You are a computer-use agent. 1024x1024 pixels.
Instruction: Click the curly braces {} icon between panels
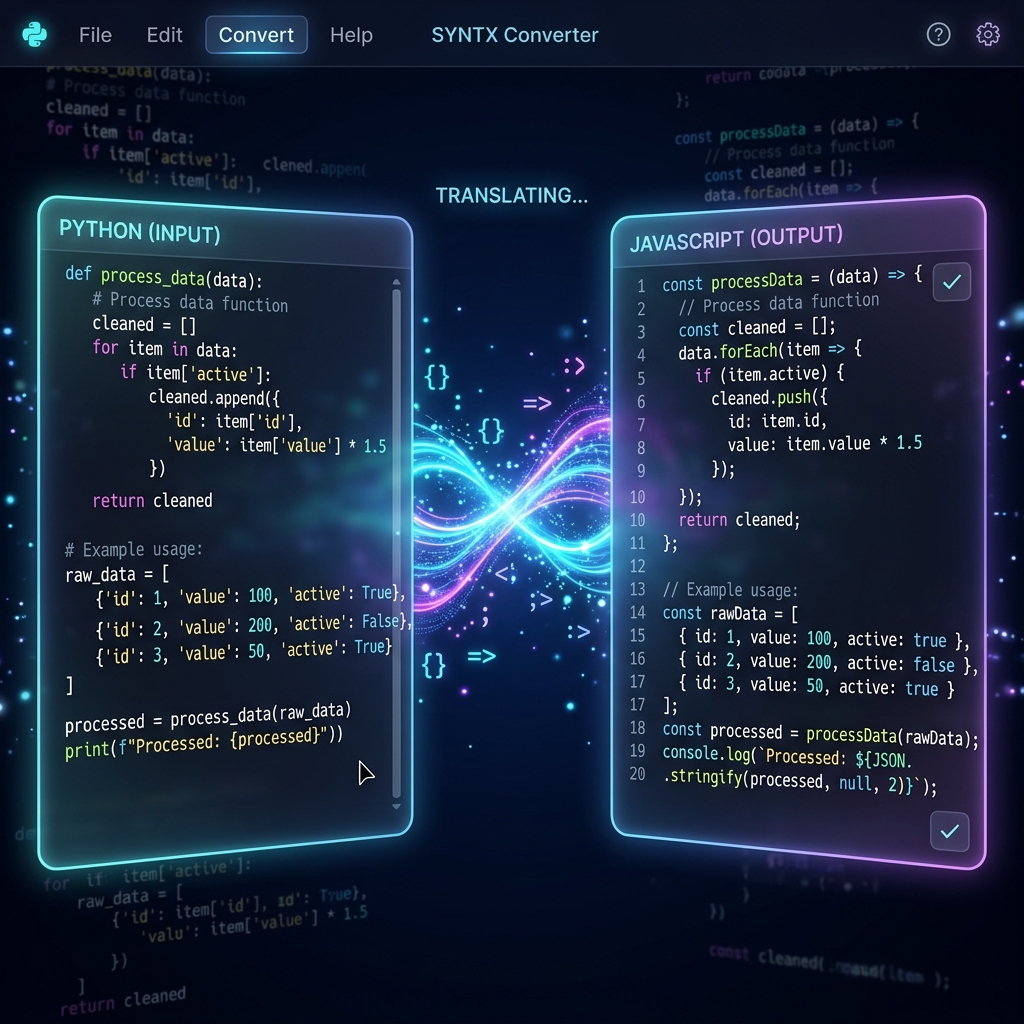[x=437, y=376]
